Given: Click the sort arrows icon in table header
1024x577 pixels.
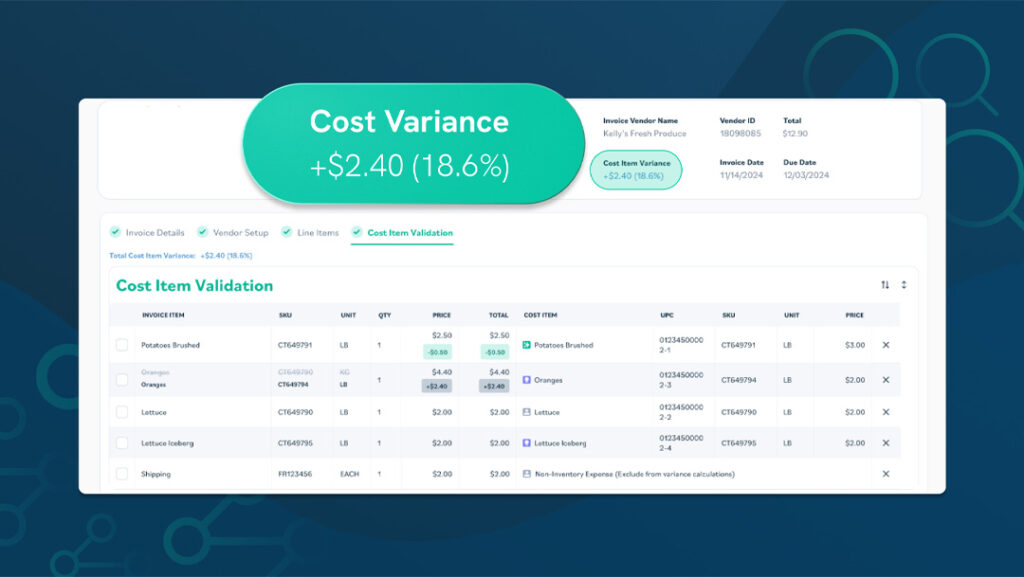Looking at the screenshot, I should (884, 285).
